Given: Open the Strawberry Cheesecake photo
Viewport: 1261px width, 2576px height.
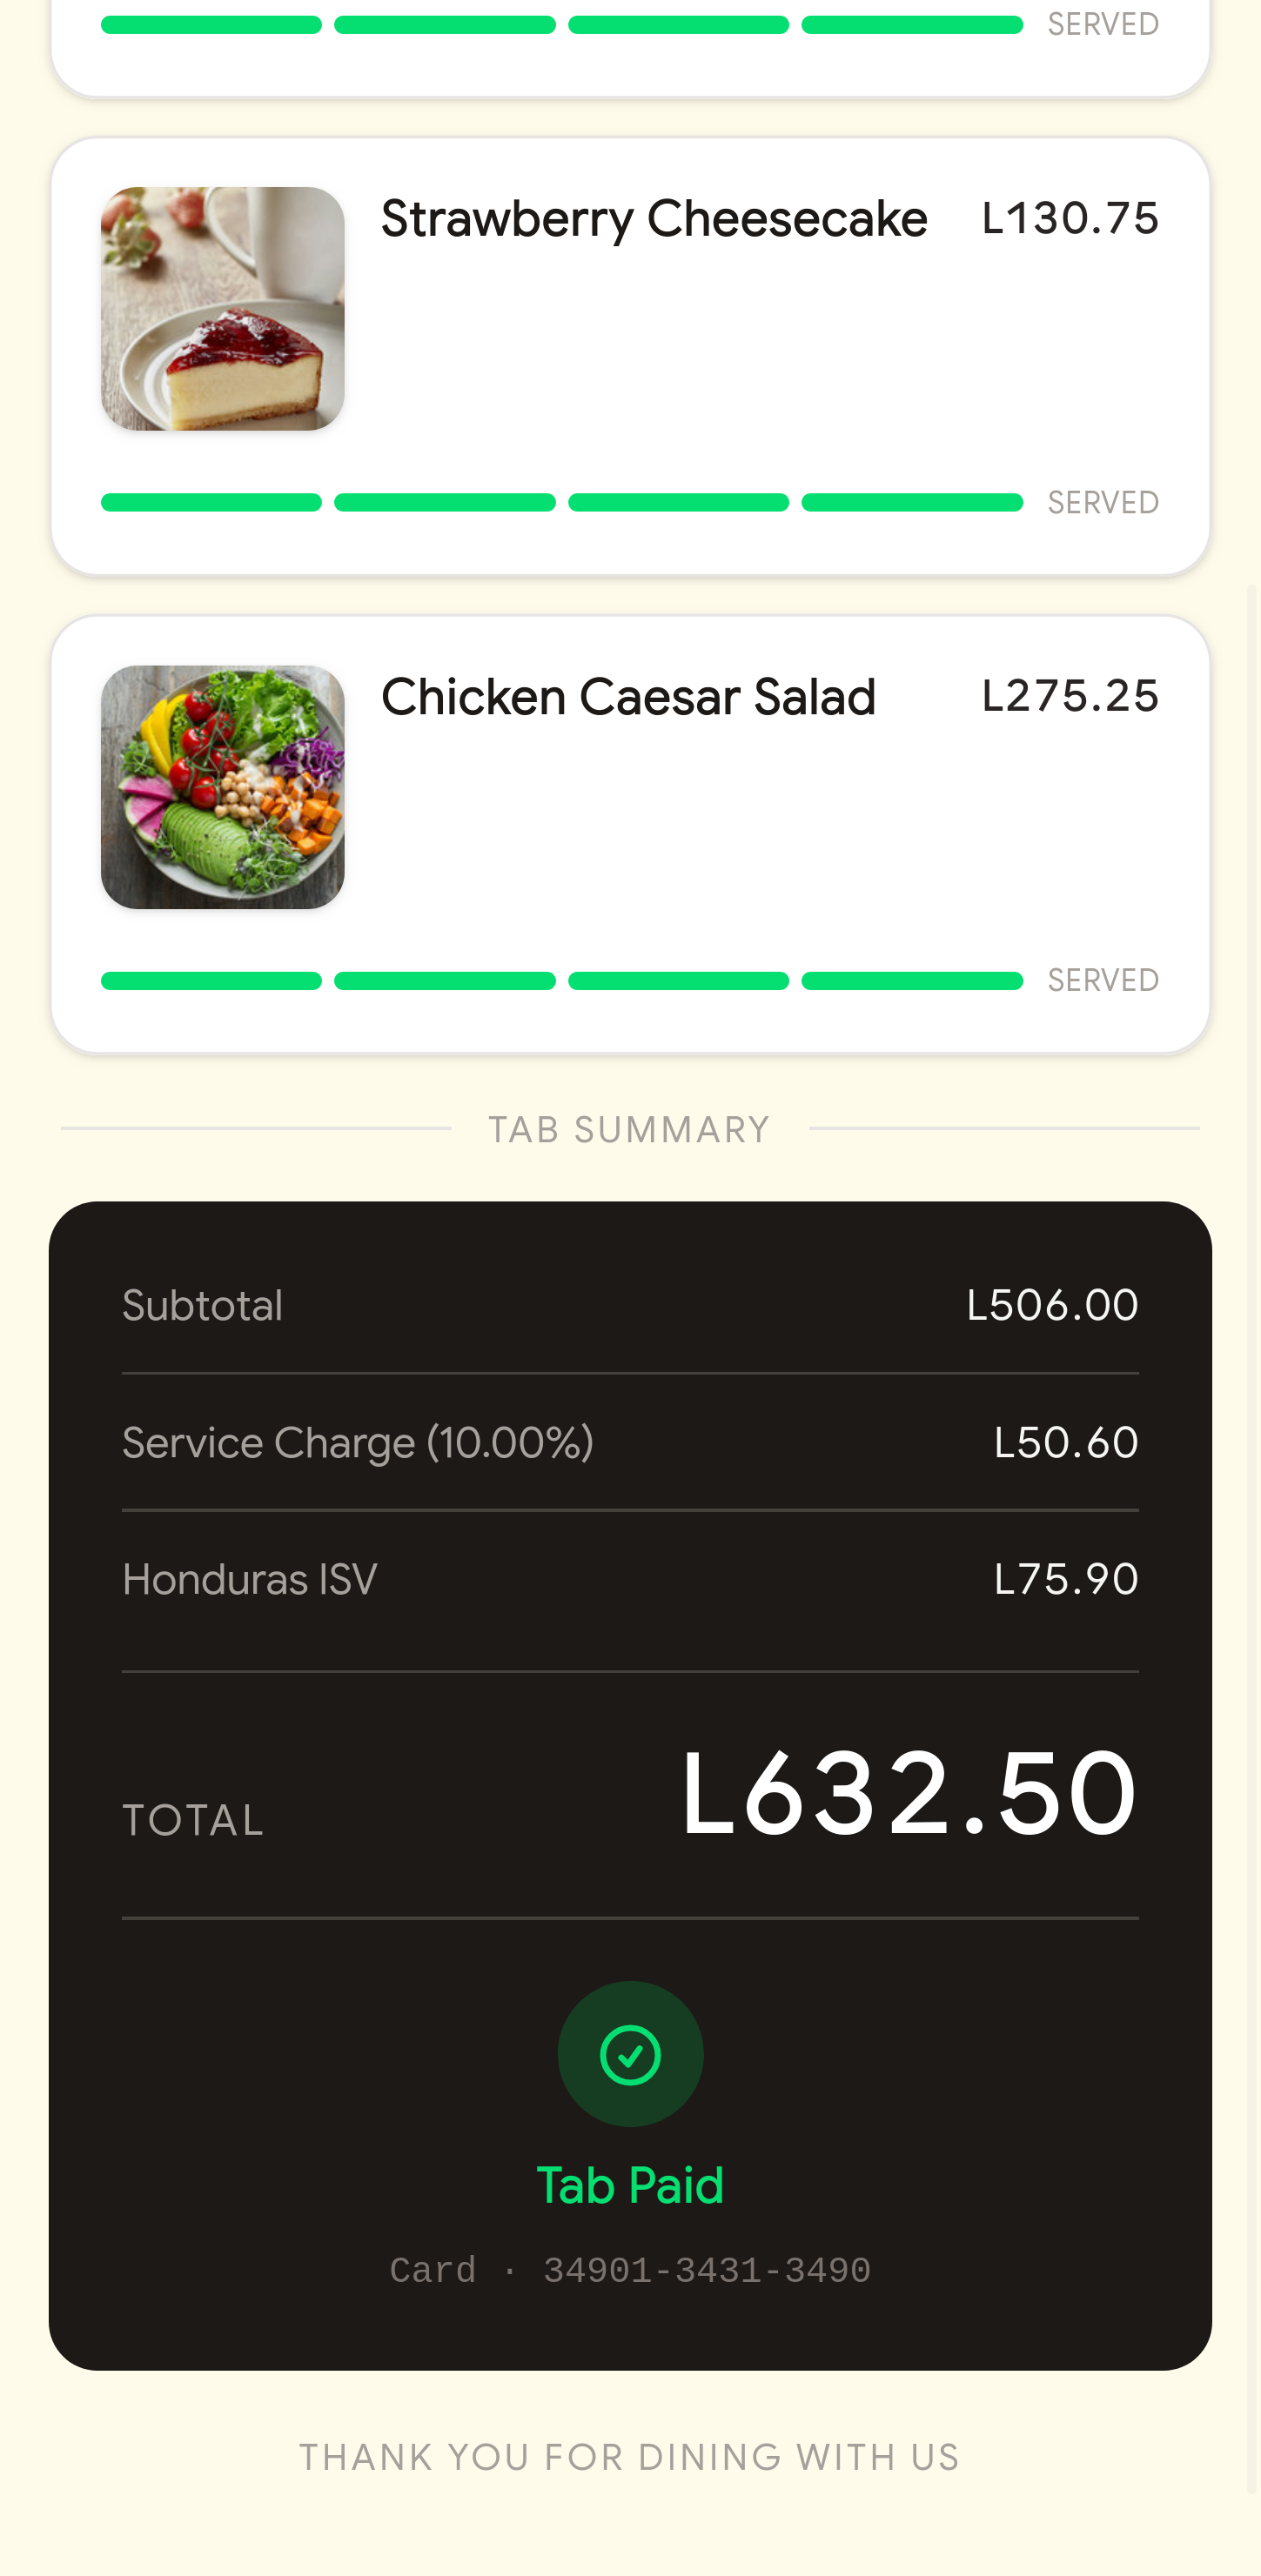Looking at the screenshot, I should (x=222, y=309).
